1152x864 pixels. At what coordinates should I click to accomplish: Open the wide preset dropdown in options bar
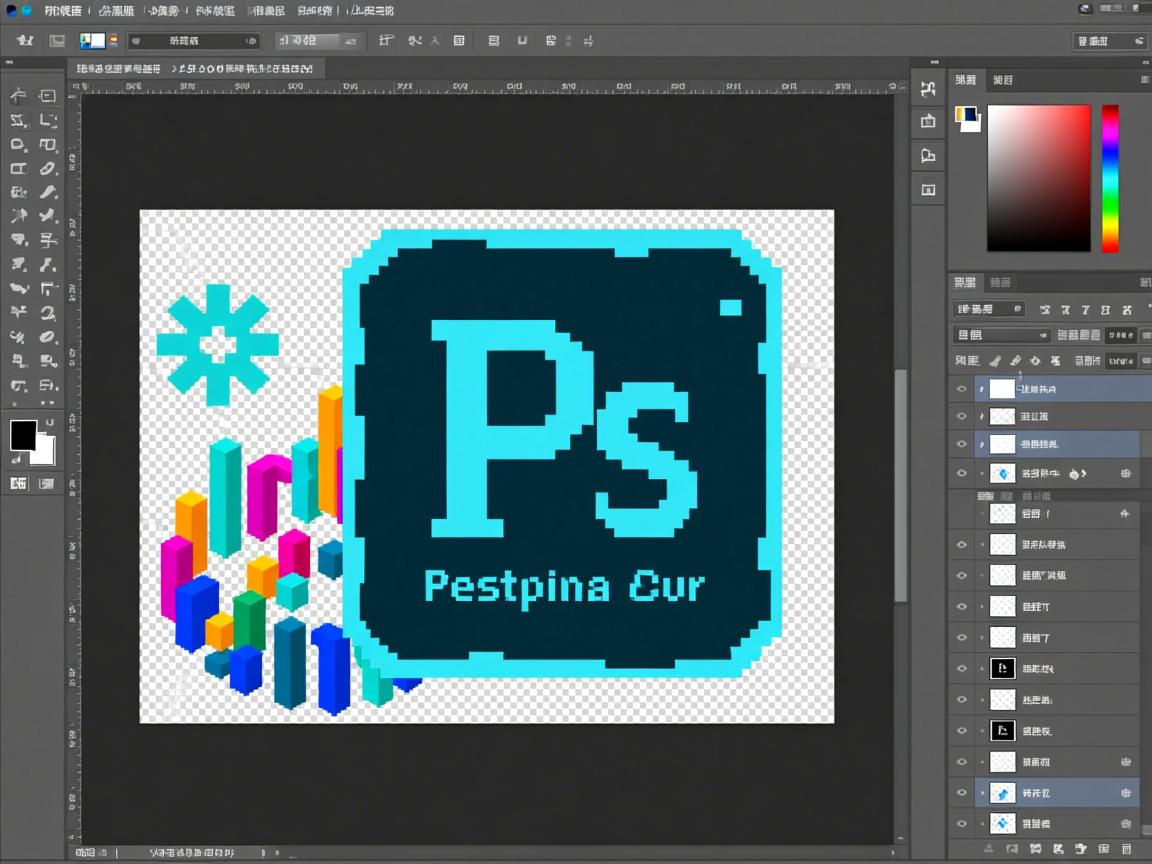pyautogui.click(x=194, y=41)
